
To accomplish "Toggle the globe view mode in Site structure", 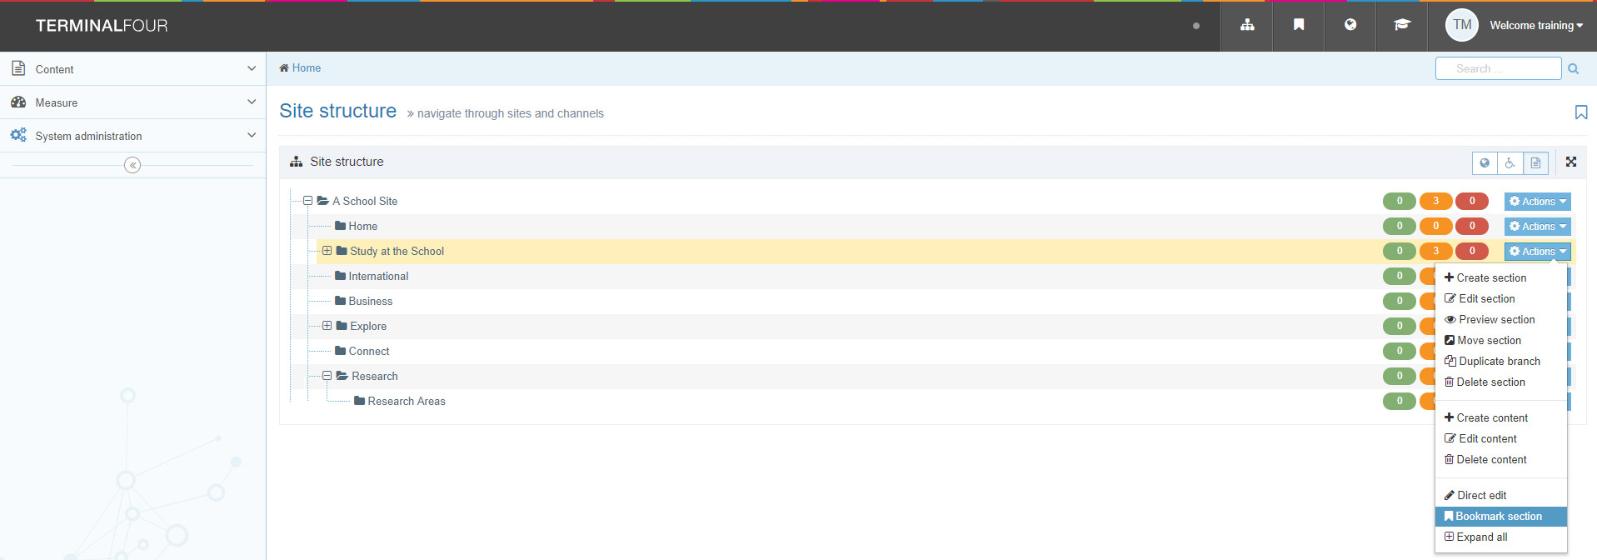I will [x=1485, y=162].
